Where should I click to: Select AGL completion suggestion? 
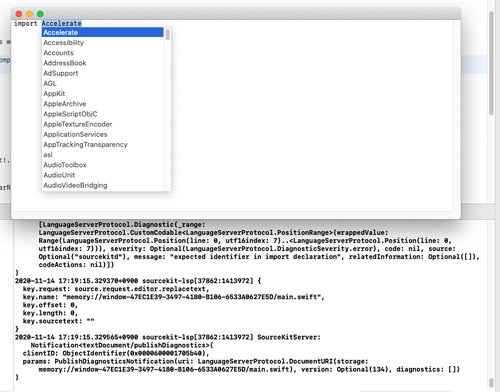(102, 83)
